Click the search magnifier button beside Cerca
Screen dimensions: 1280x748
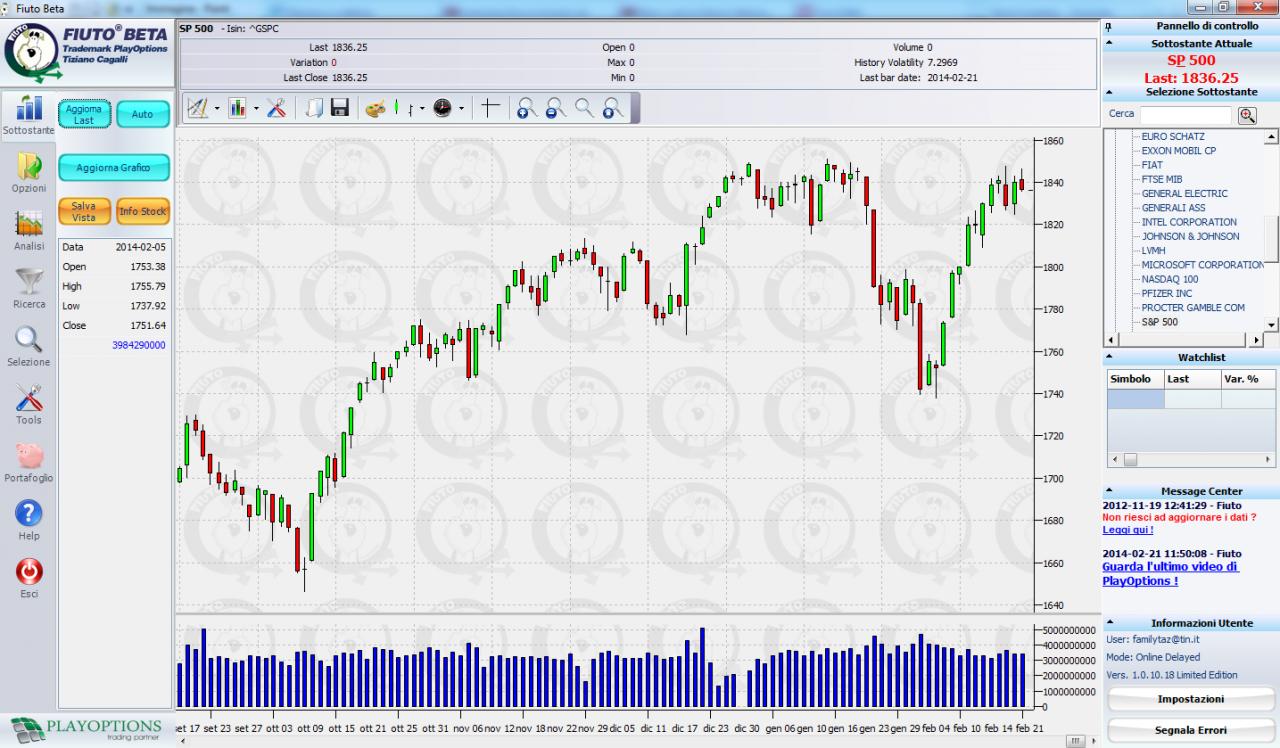point(1246,115)
